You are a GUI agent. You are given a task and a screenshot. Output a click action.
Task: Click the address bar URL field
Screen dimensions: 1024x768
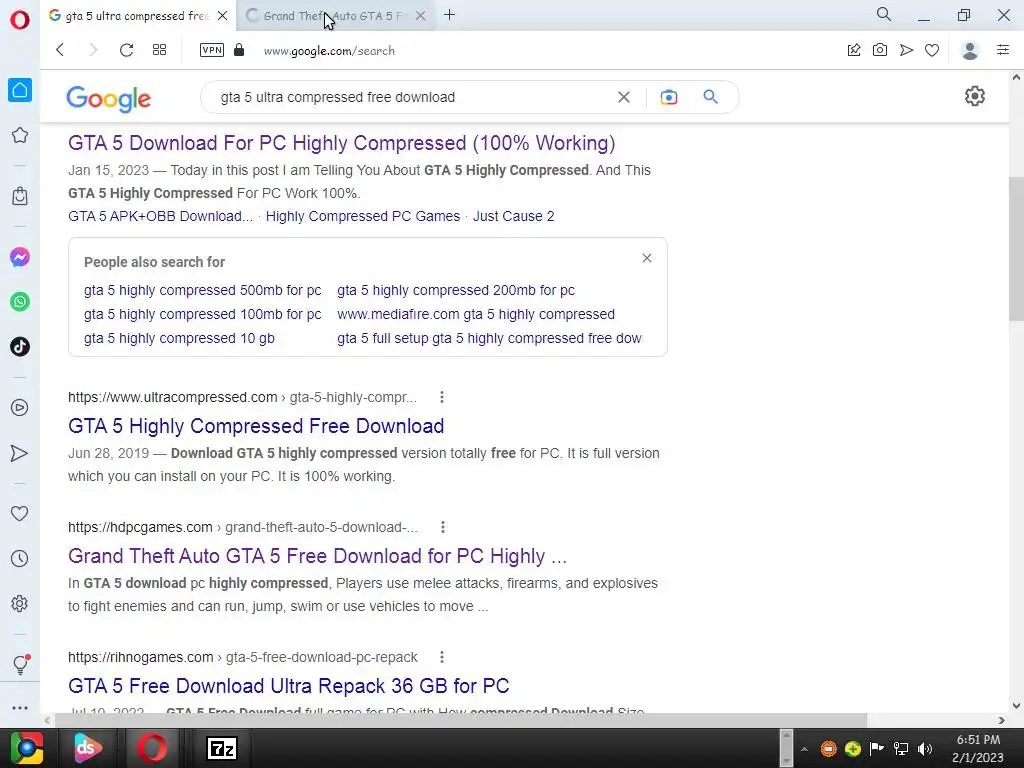pyautogui.click(x=329, y=50)
